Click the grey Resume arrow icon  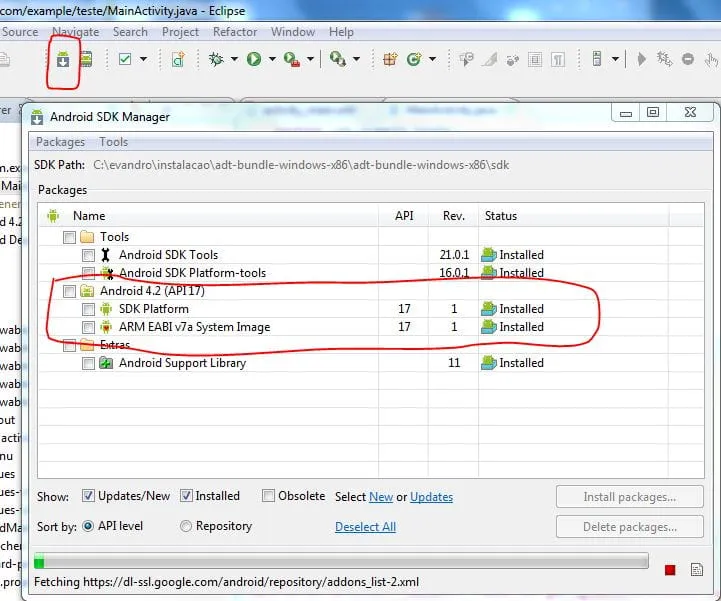coord(641,59)
